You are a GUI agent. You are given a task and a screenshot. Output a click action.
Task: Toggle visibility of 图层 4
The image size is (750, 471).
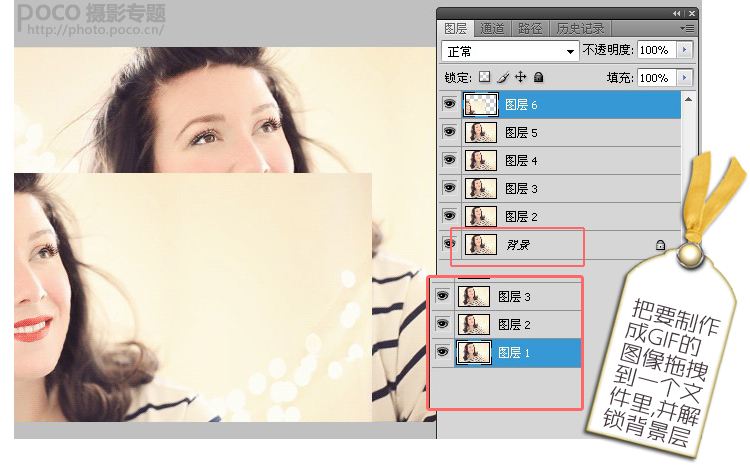(449, 160)
